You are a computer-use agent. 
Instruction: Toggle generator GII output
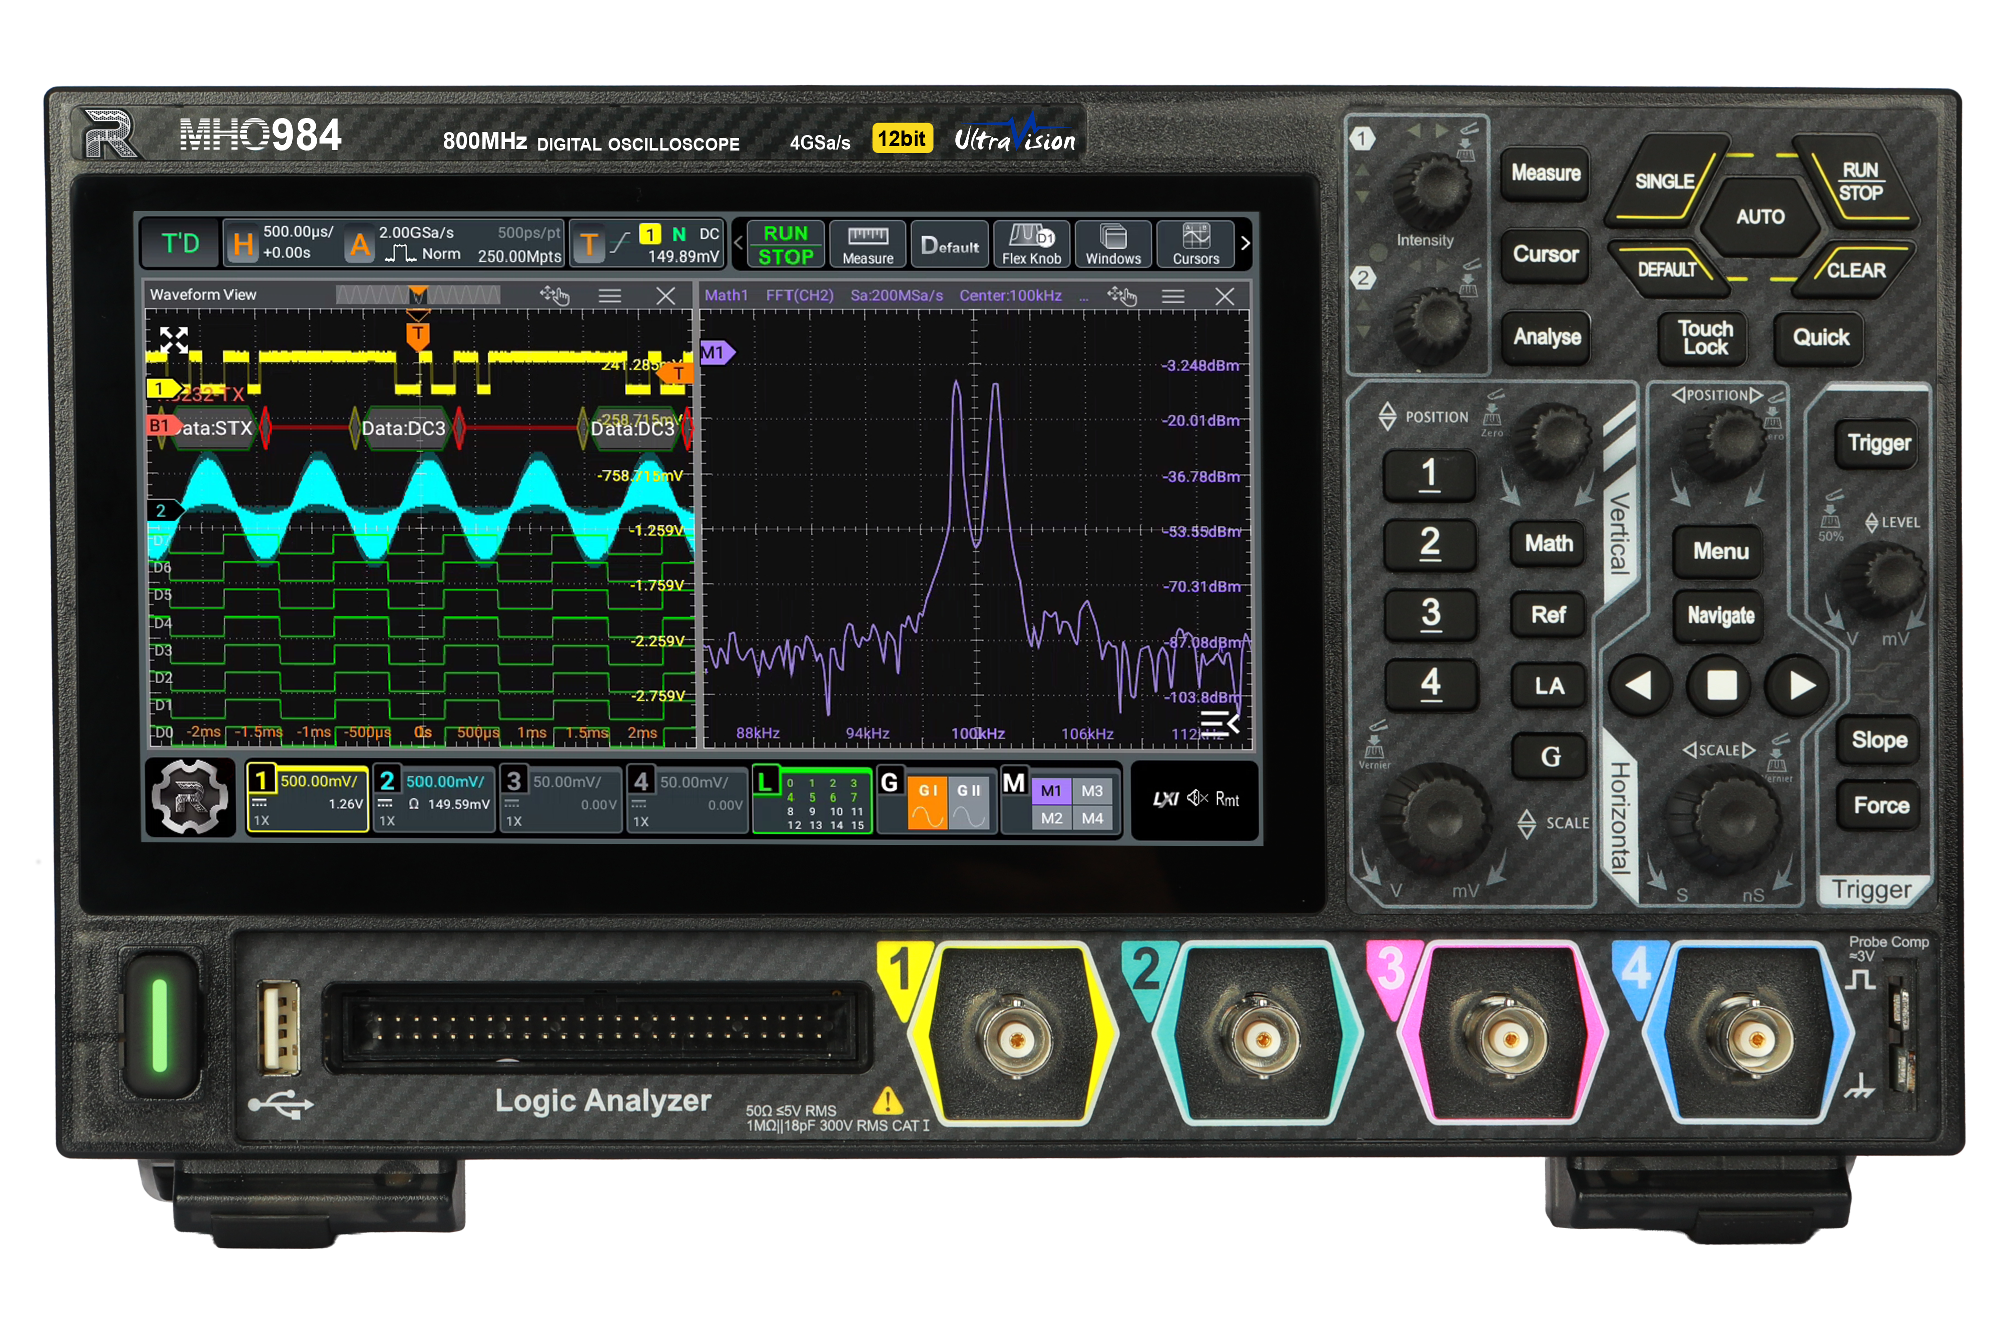(x=968, y=803)
